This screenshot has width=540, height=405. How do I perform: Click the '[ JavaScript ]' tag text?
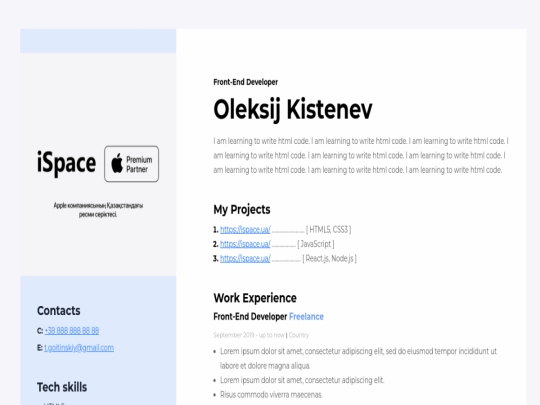(316, 244)
